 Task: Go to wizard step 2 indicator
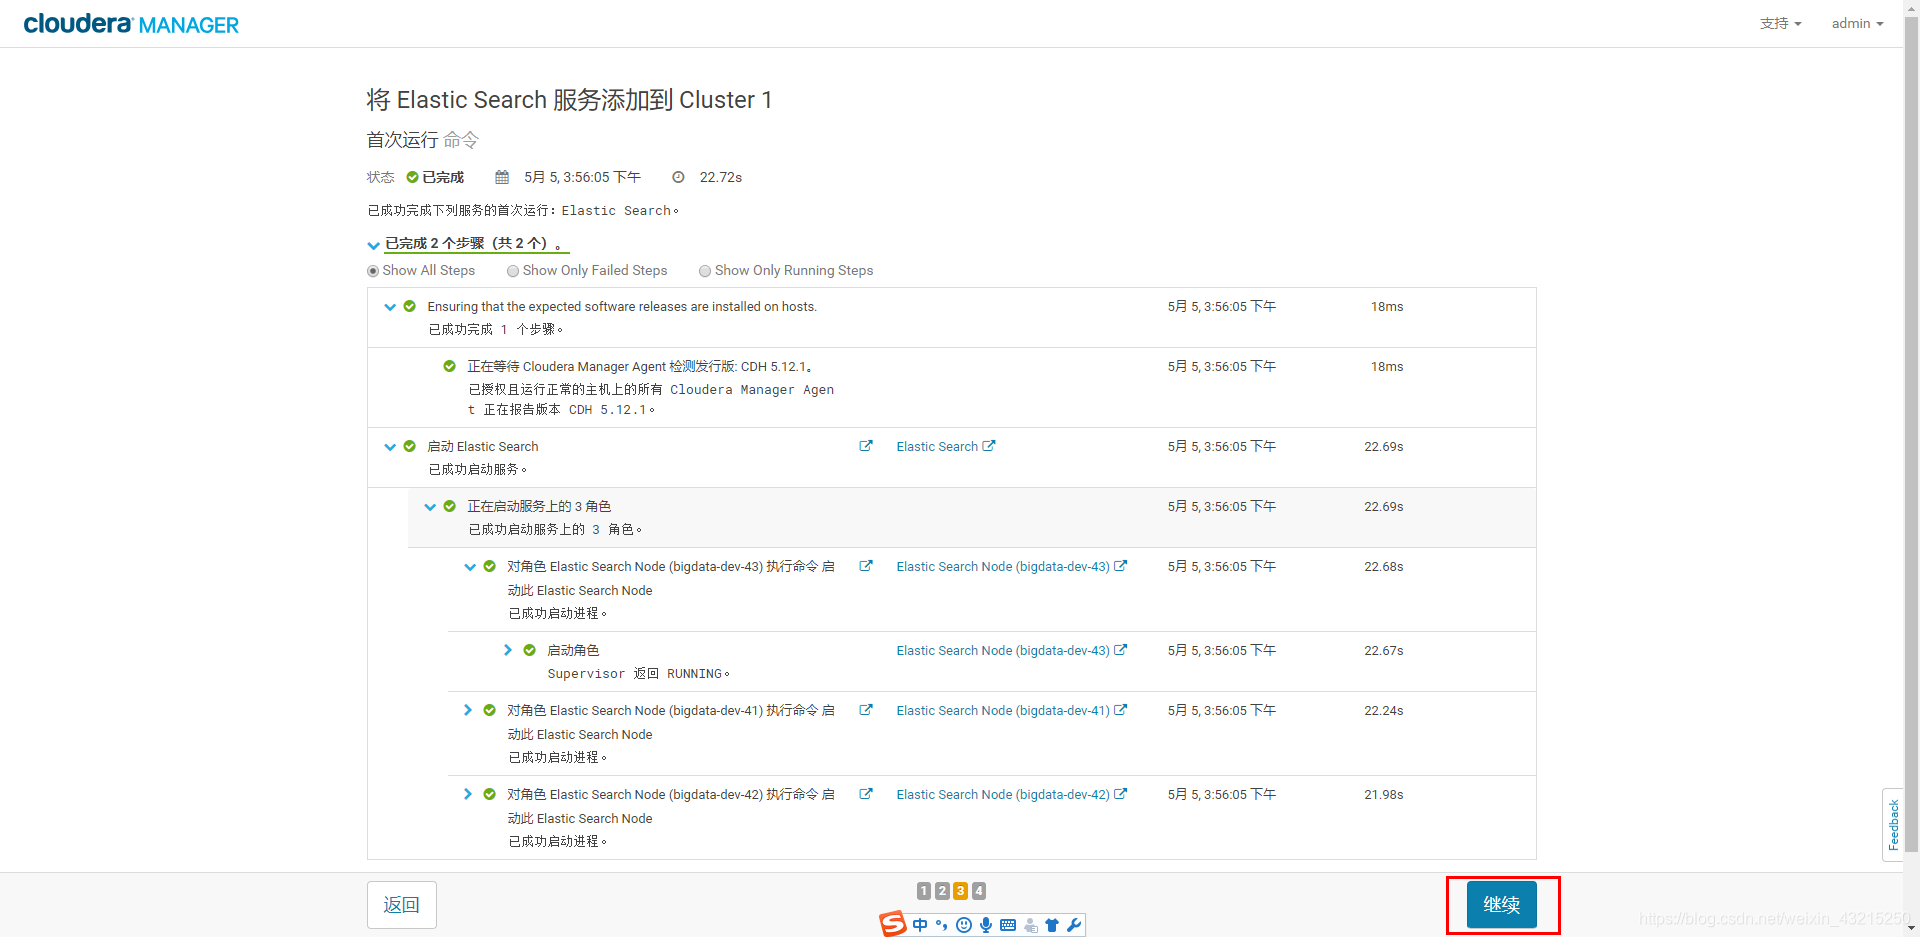[942, 891]
